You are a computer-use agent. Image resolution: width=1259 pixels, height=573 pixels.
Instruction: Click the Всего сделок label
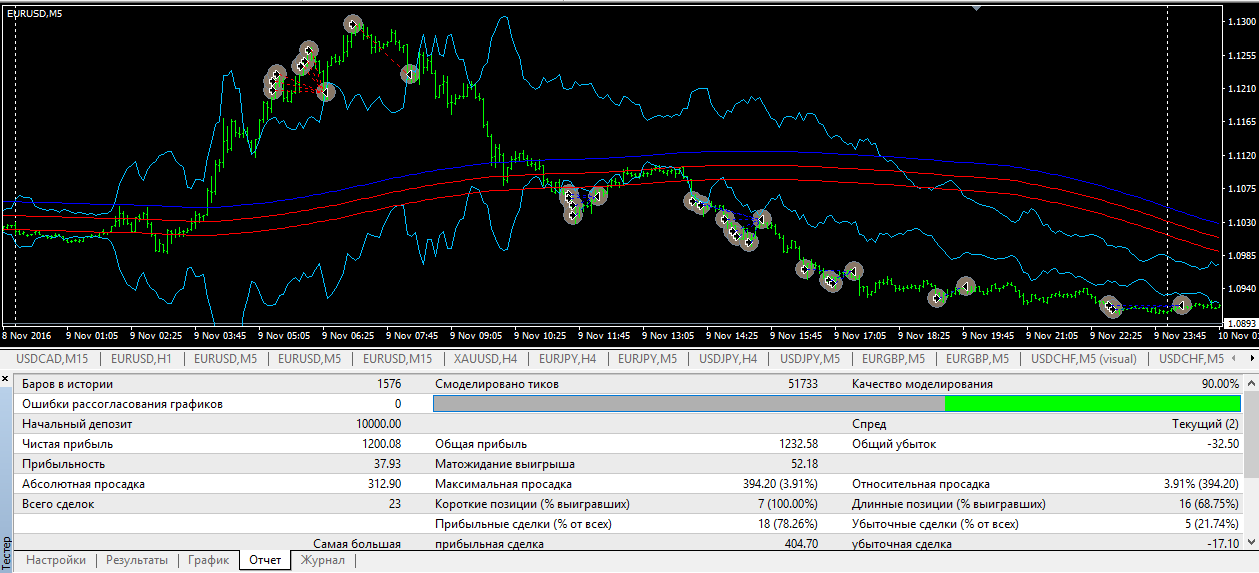(58, 504)
